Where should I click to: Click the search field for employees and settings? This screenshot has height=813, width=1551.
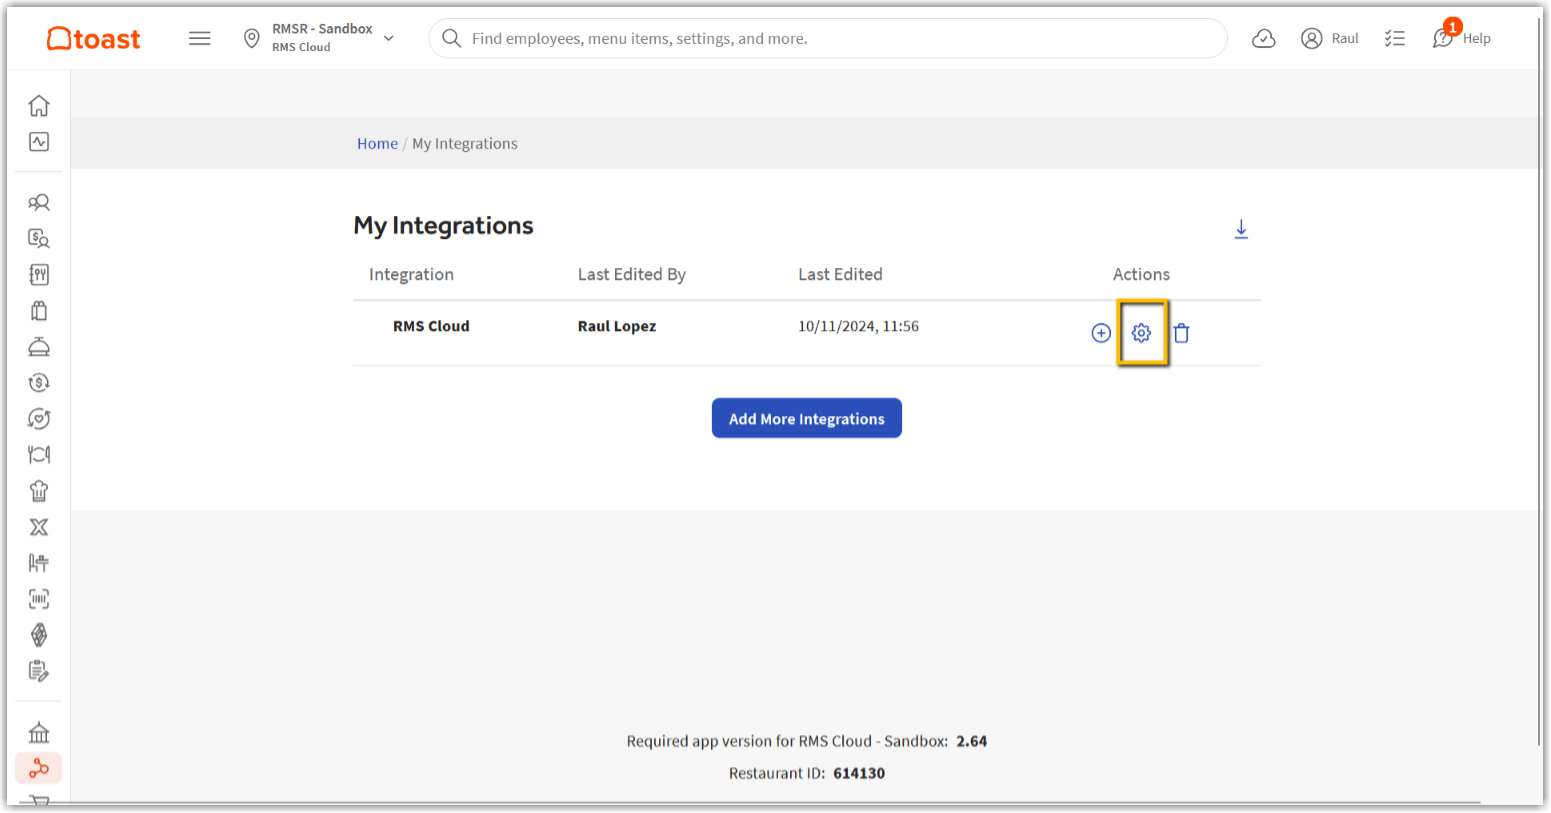pyautogui.click(x=828, y=38)
